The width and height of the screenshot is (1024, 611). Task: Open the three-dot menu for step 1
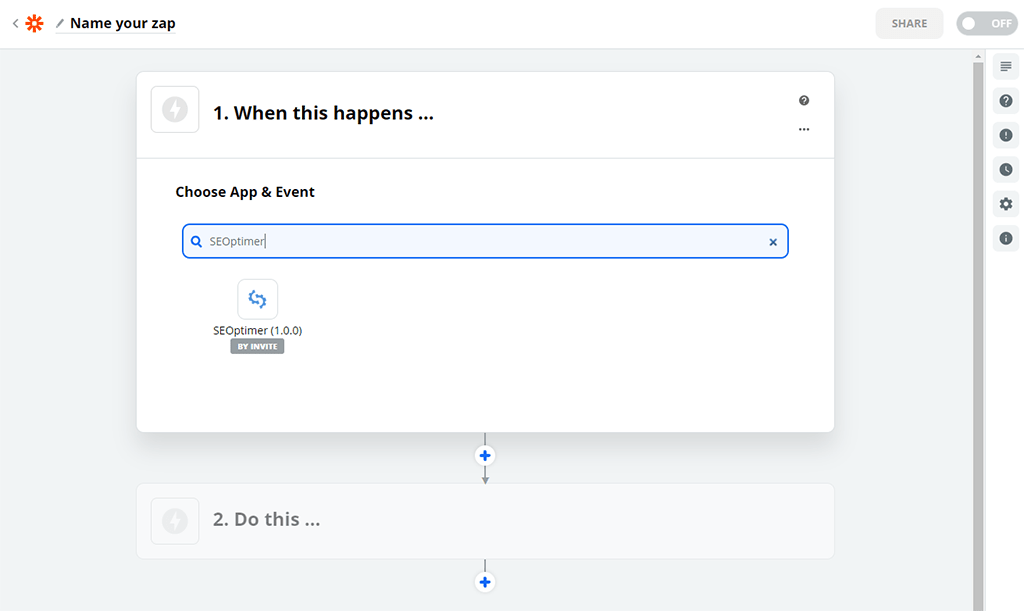click(804, 130)
